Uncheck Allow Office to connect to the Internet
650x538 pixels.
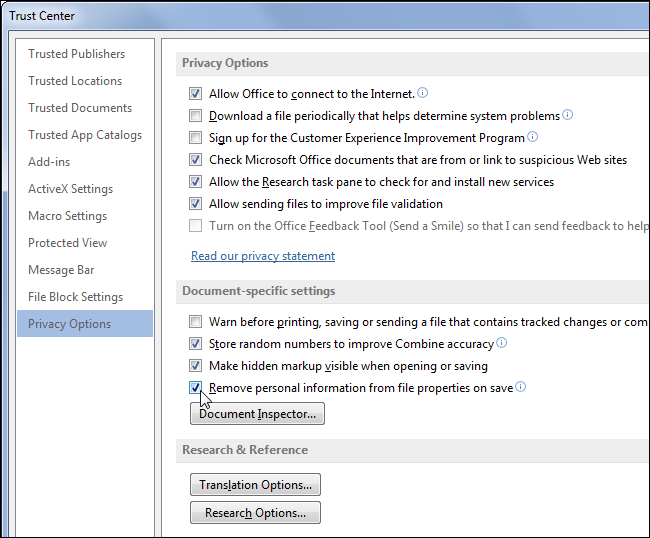click(x=196, y=94)
